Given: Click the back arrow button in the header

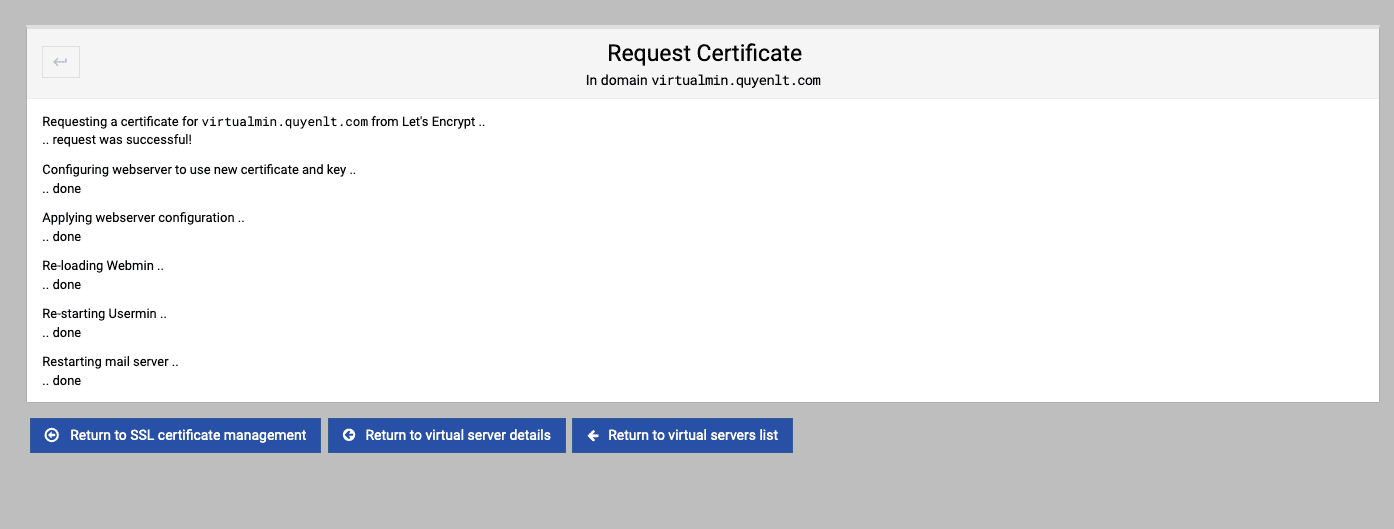Looking at the screenshot, I should coord(60,62).
